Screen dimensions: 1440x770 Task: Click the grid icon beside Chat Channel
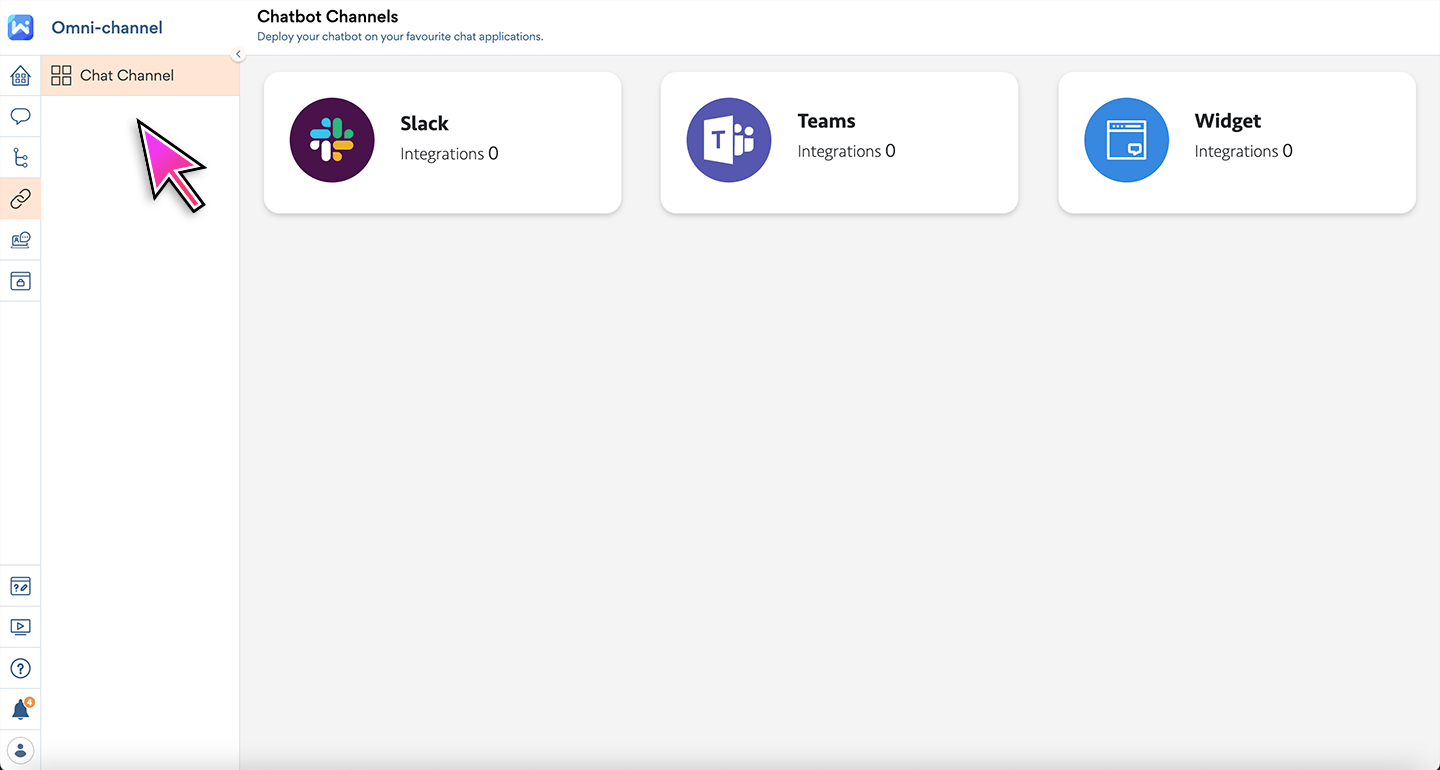61,75
